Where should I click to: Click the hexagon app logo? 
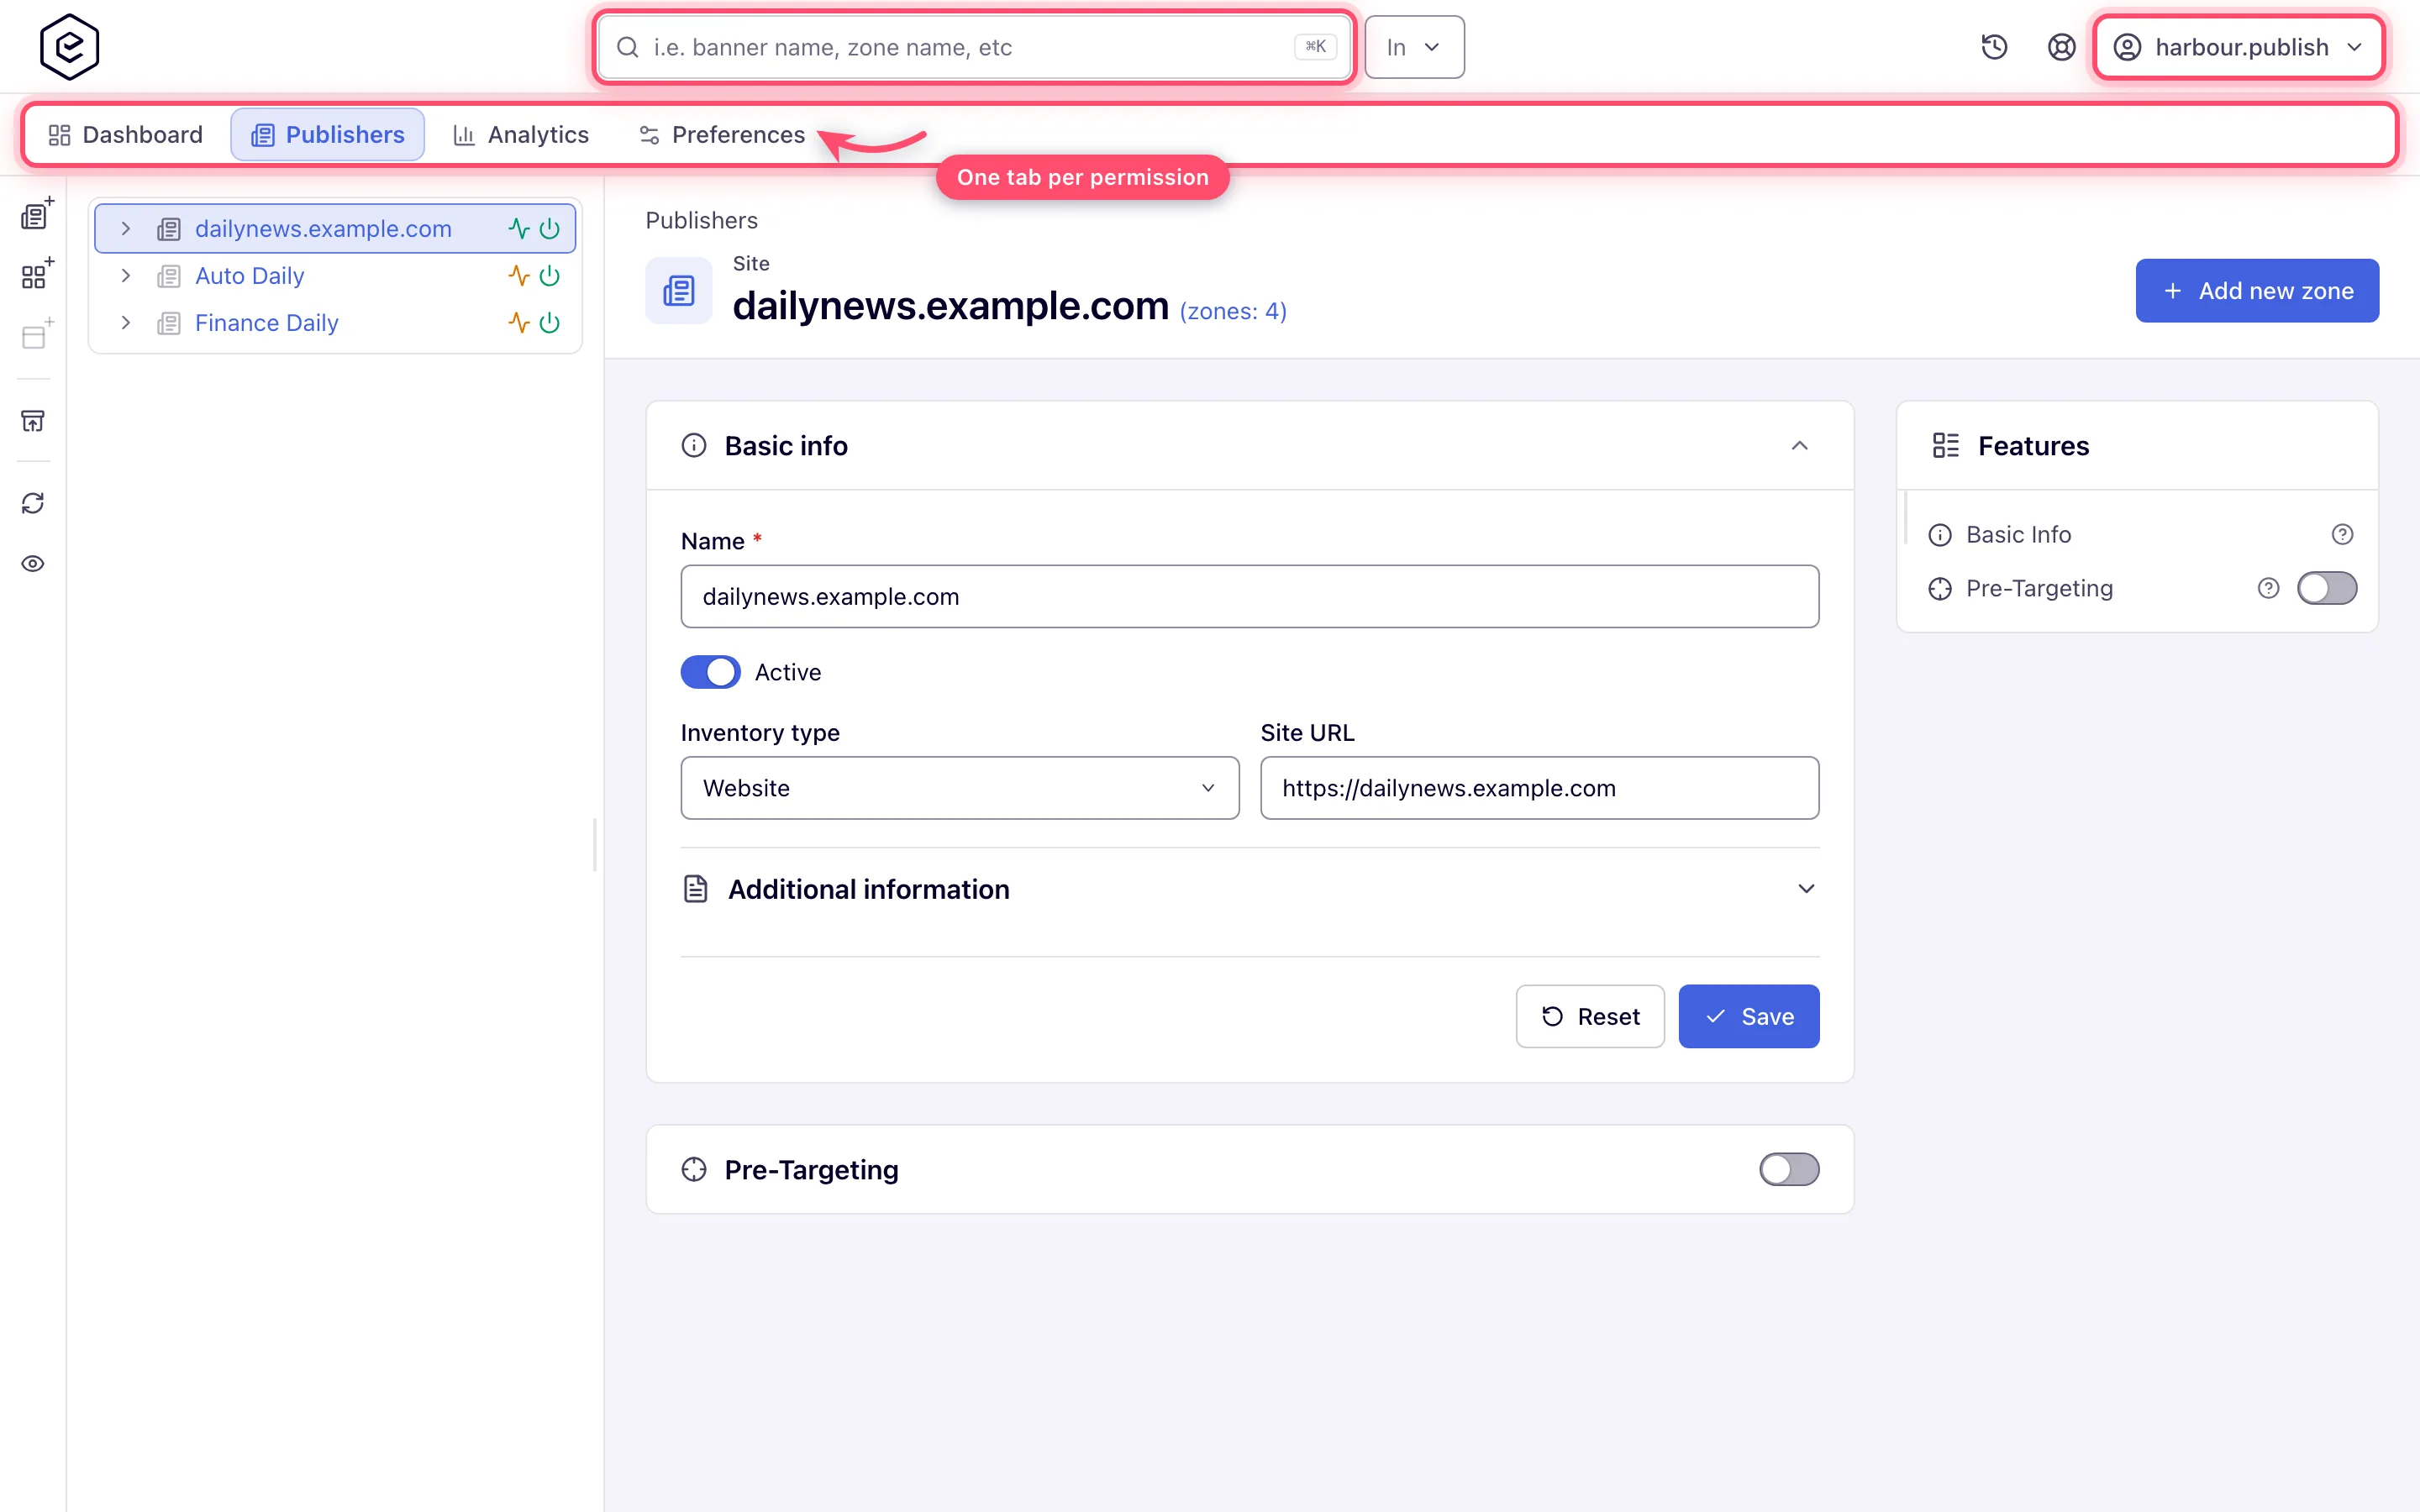(x=69, y=47)
